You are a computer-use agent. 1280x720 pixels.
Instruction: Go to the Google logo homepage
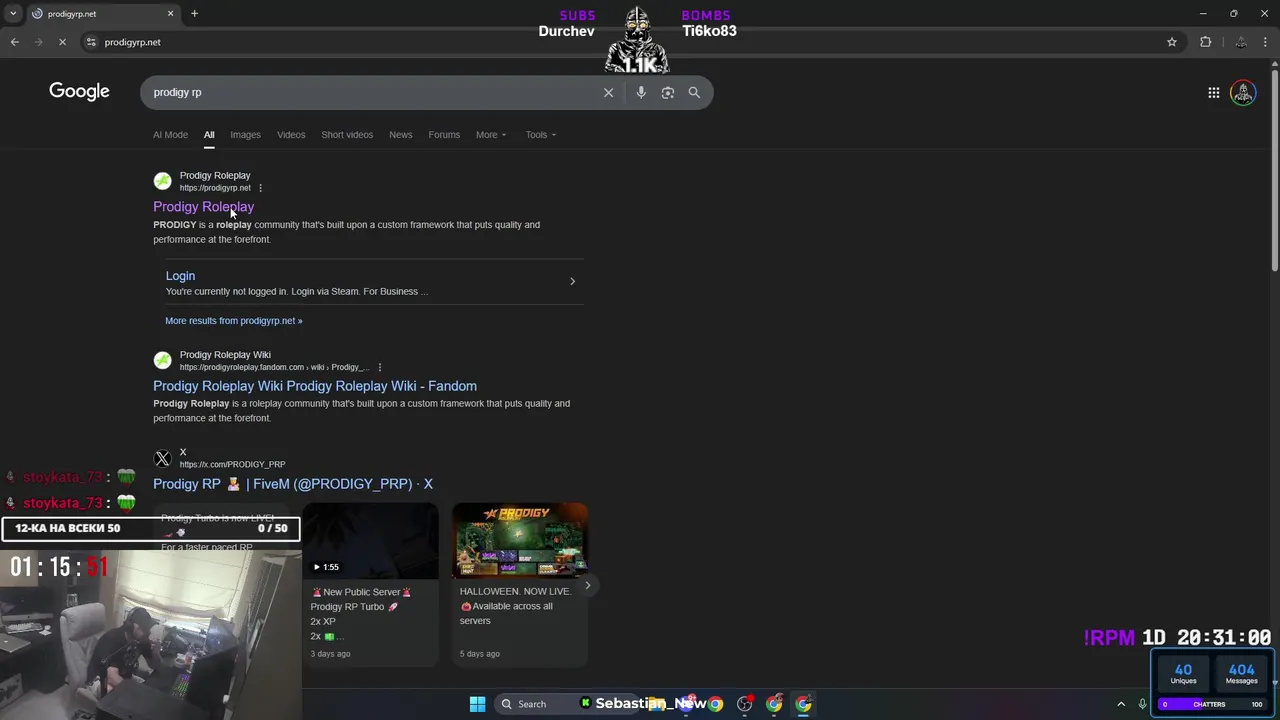[x=79, y=91]
